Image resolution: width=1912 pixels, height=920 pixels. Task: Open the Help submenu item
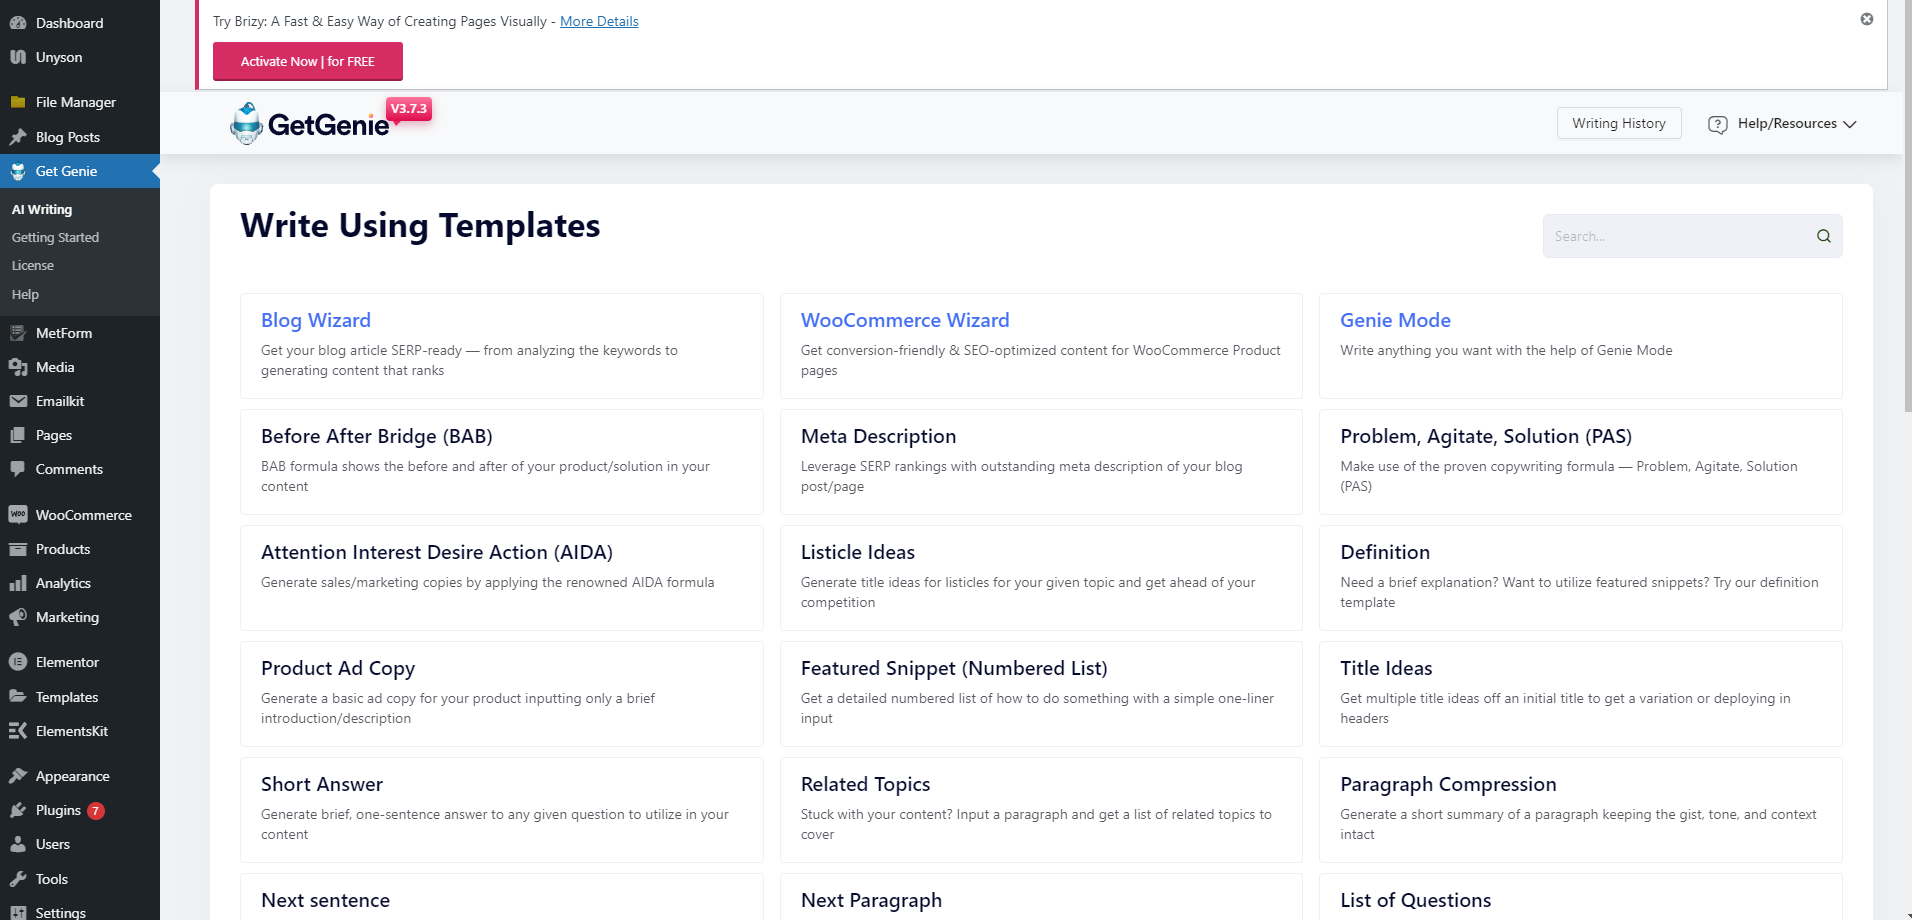[x=25, y=294]
